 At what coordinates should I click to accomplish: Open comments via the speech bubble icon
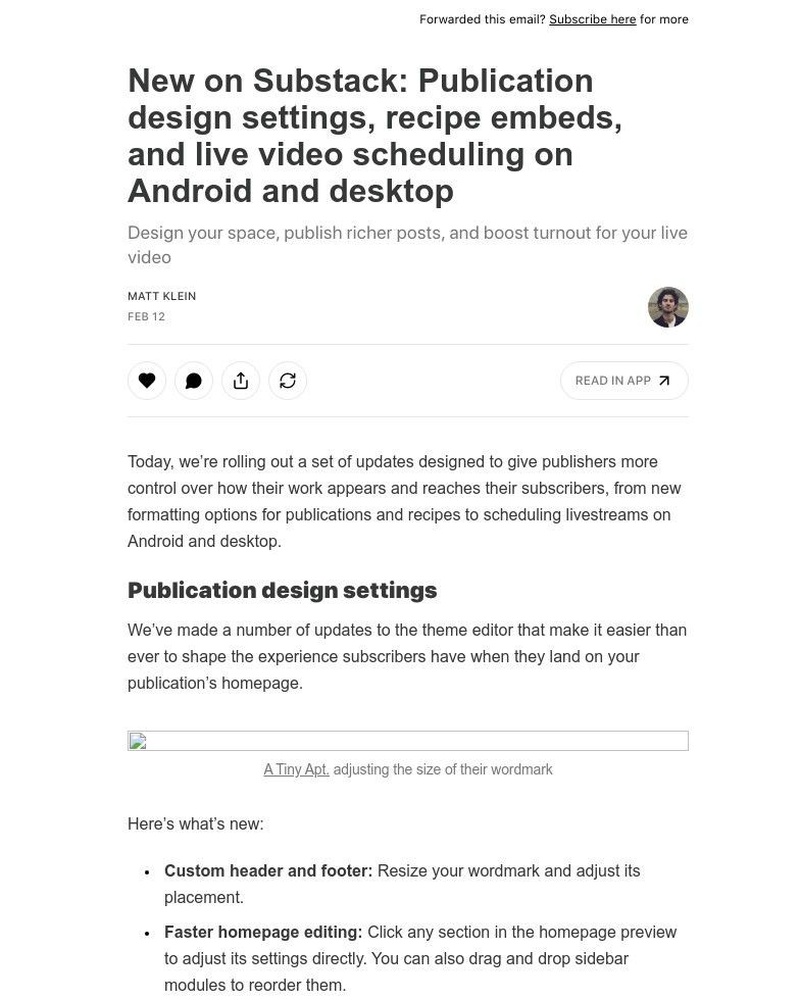pos(193,379)
